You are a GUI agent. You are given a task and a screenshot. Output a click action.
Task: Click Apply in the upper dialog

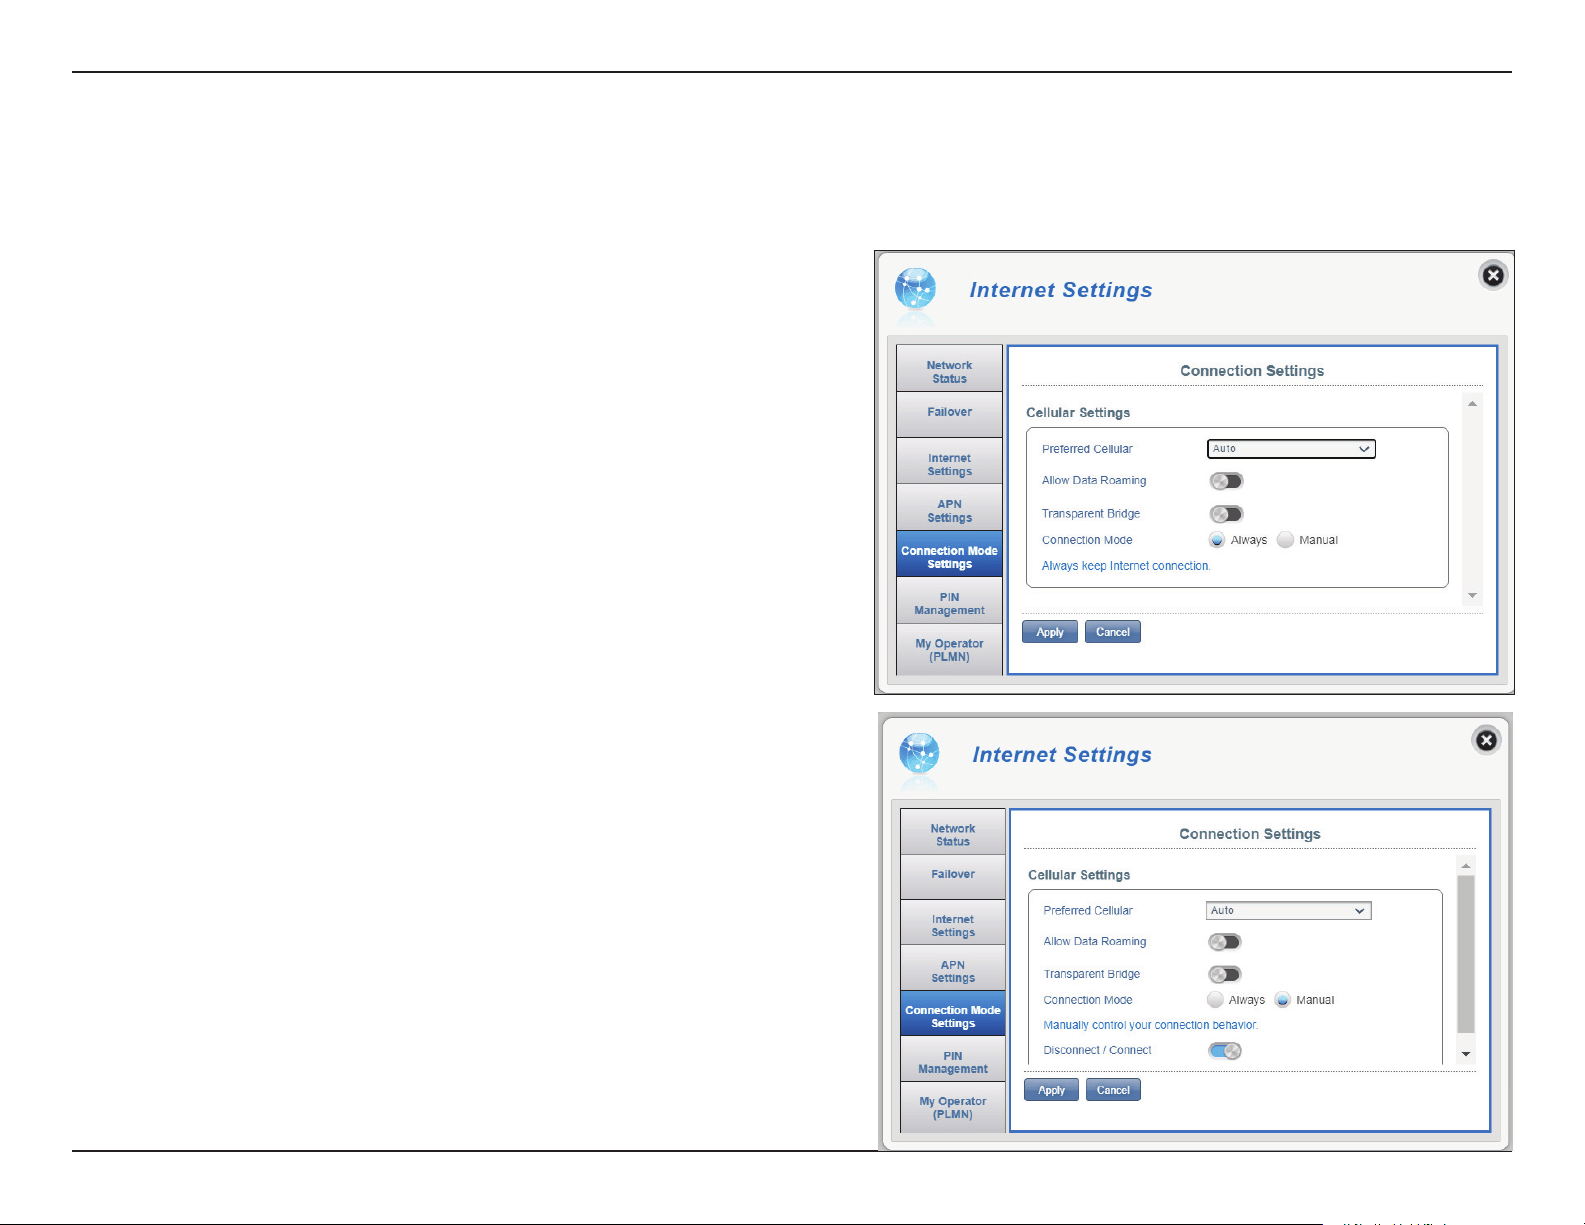(1050, 632)
